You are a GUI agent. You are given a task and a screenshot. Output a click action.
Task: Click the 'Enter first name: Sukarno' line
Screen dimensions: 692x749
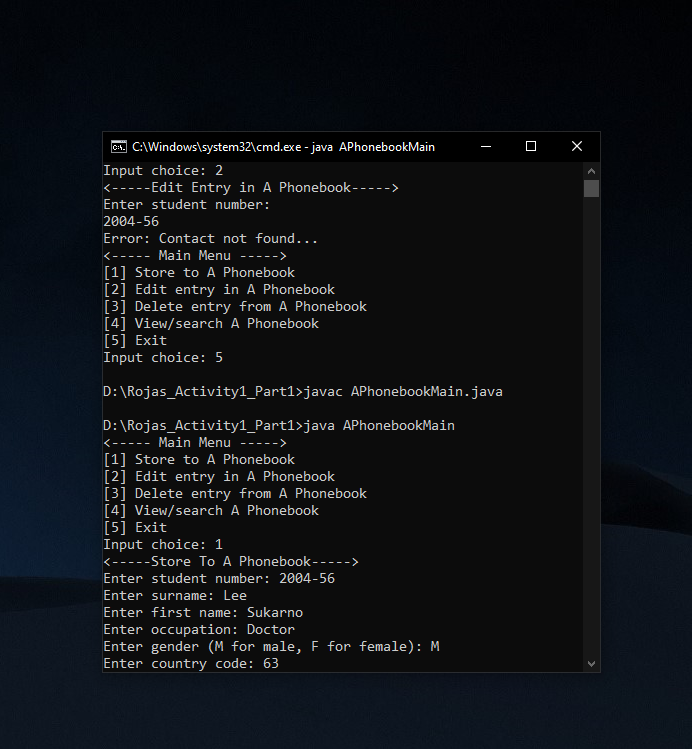(x=203, y=613)
